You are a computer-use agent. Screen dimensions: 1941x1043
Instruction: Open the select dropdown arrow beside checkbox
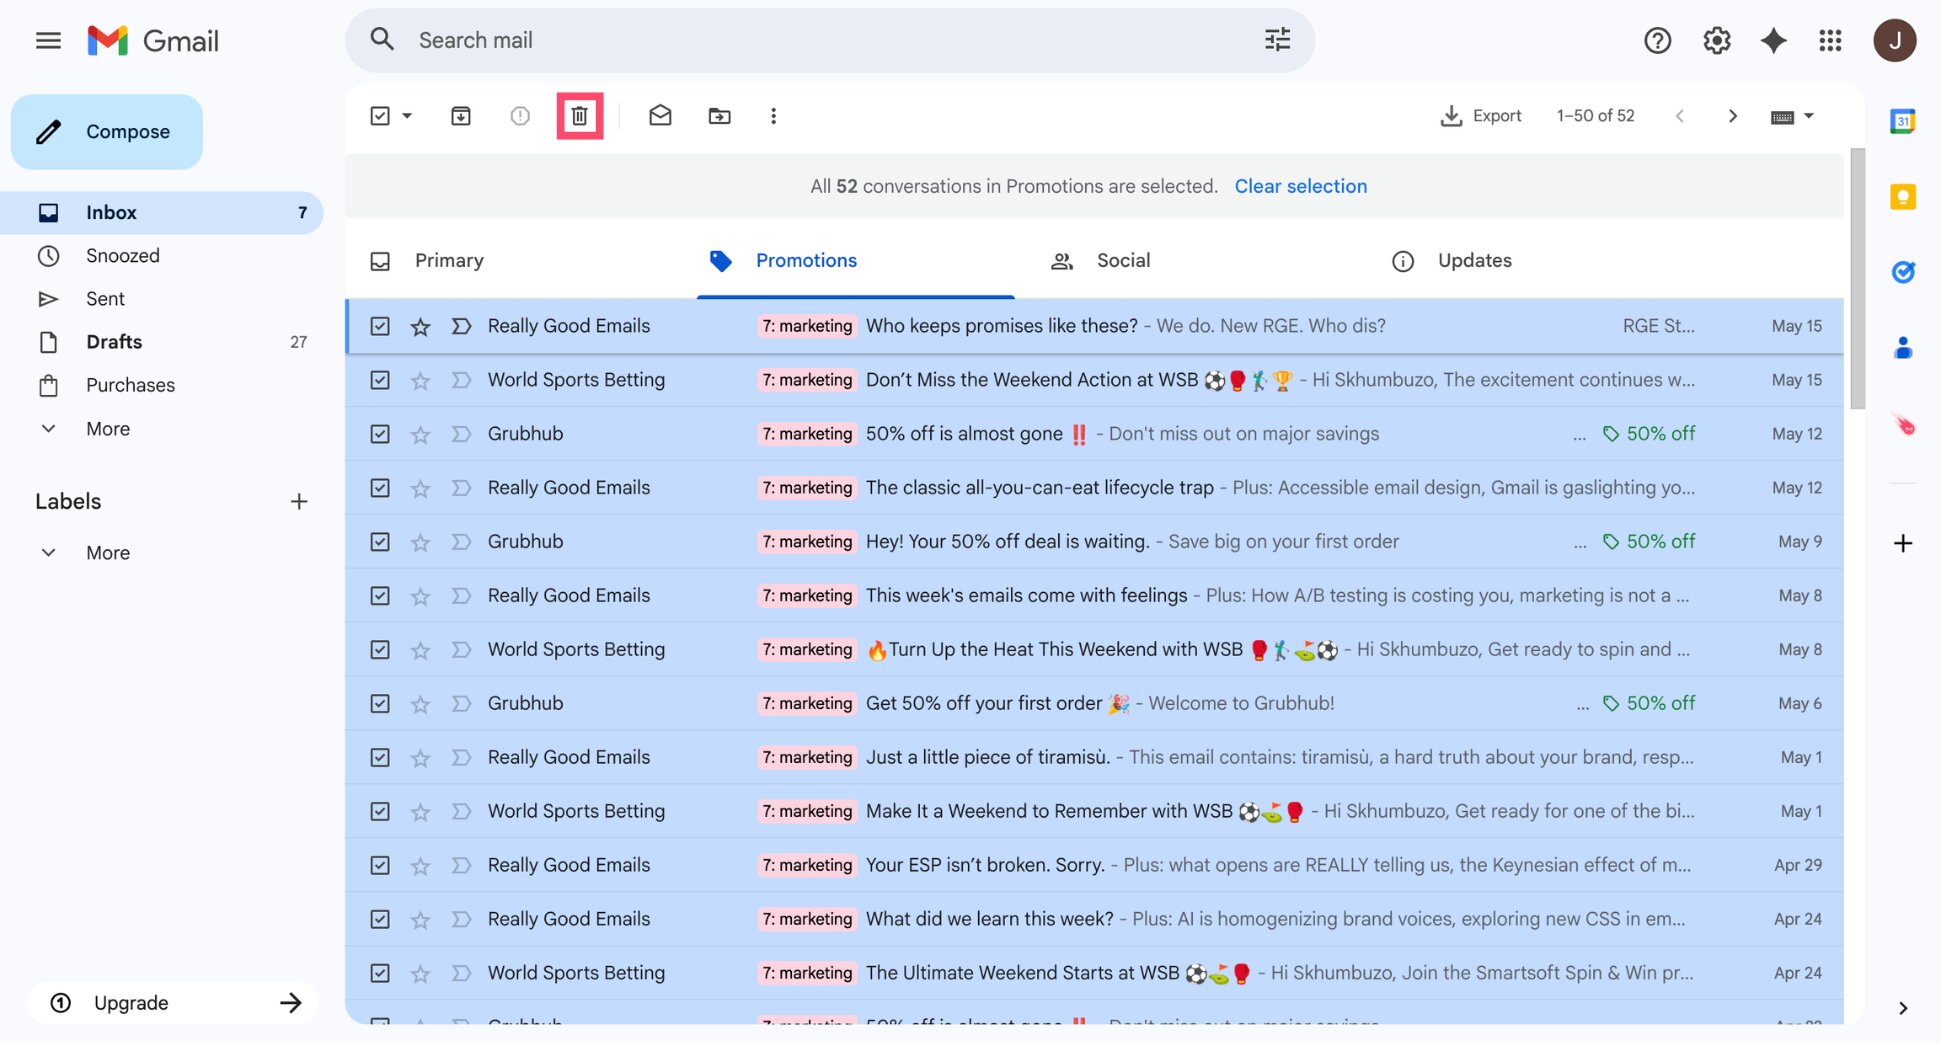[407, 116]
